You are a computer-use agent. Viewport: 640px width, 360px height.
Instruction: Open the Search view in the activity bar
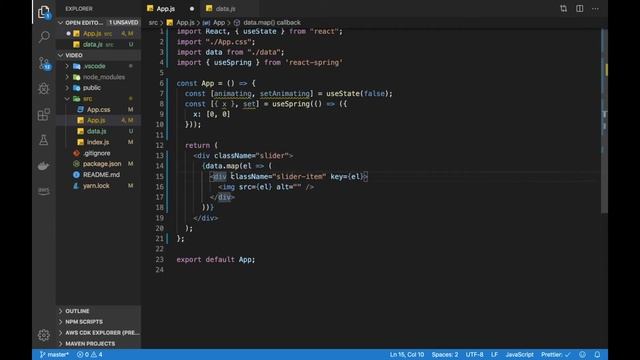pos(44,37)
